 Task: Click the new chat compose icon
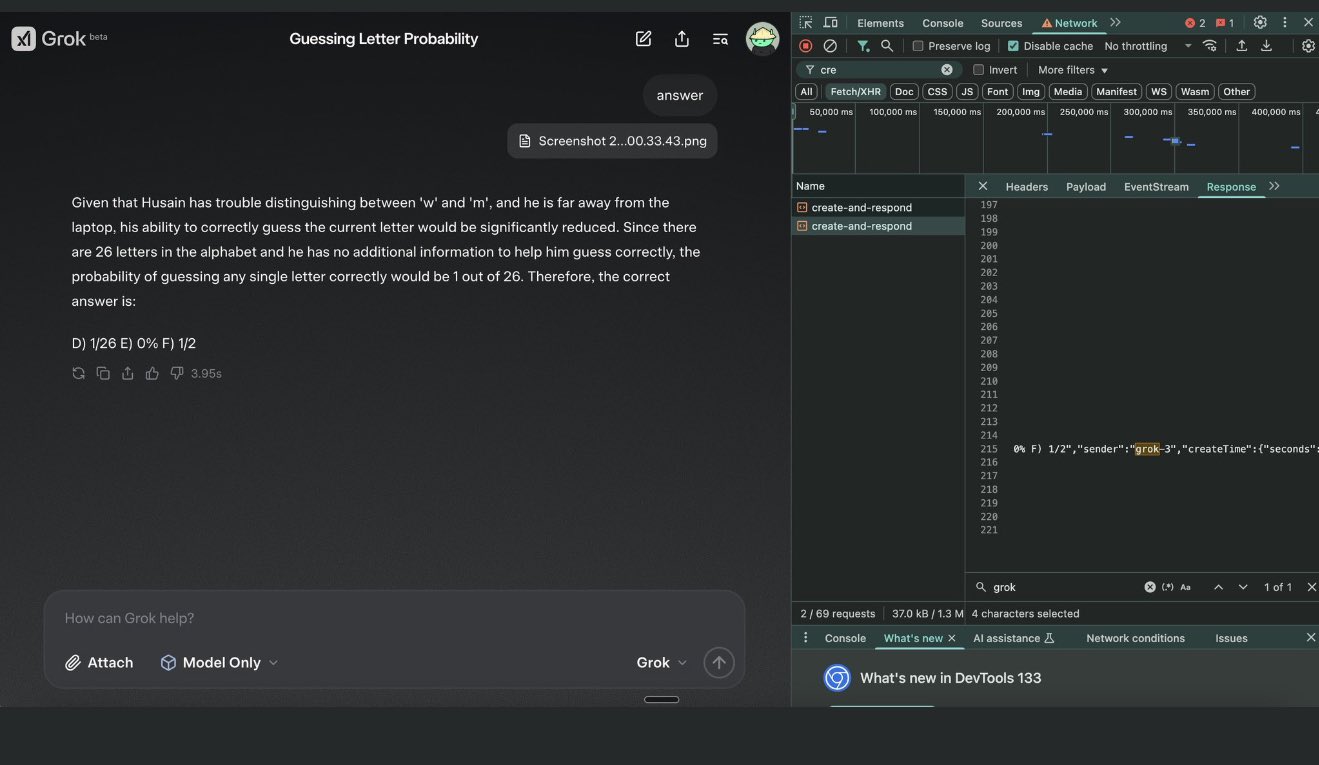click(644, 39)
